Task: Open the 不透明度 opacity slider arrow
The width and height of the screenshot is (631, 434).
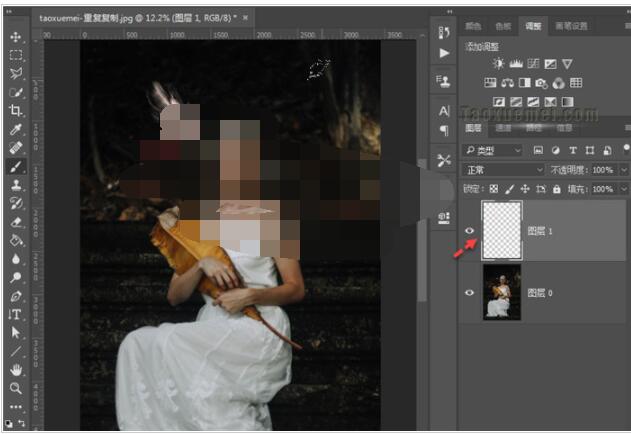Action: (624, 170)
